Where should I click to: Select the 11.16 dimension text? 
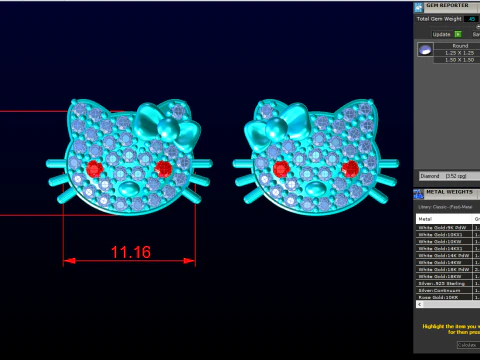click(130, 252)
